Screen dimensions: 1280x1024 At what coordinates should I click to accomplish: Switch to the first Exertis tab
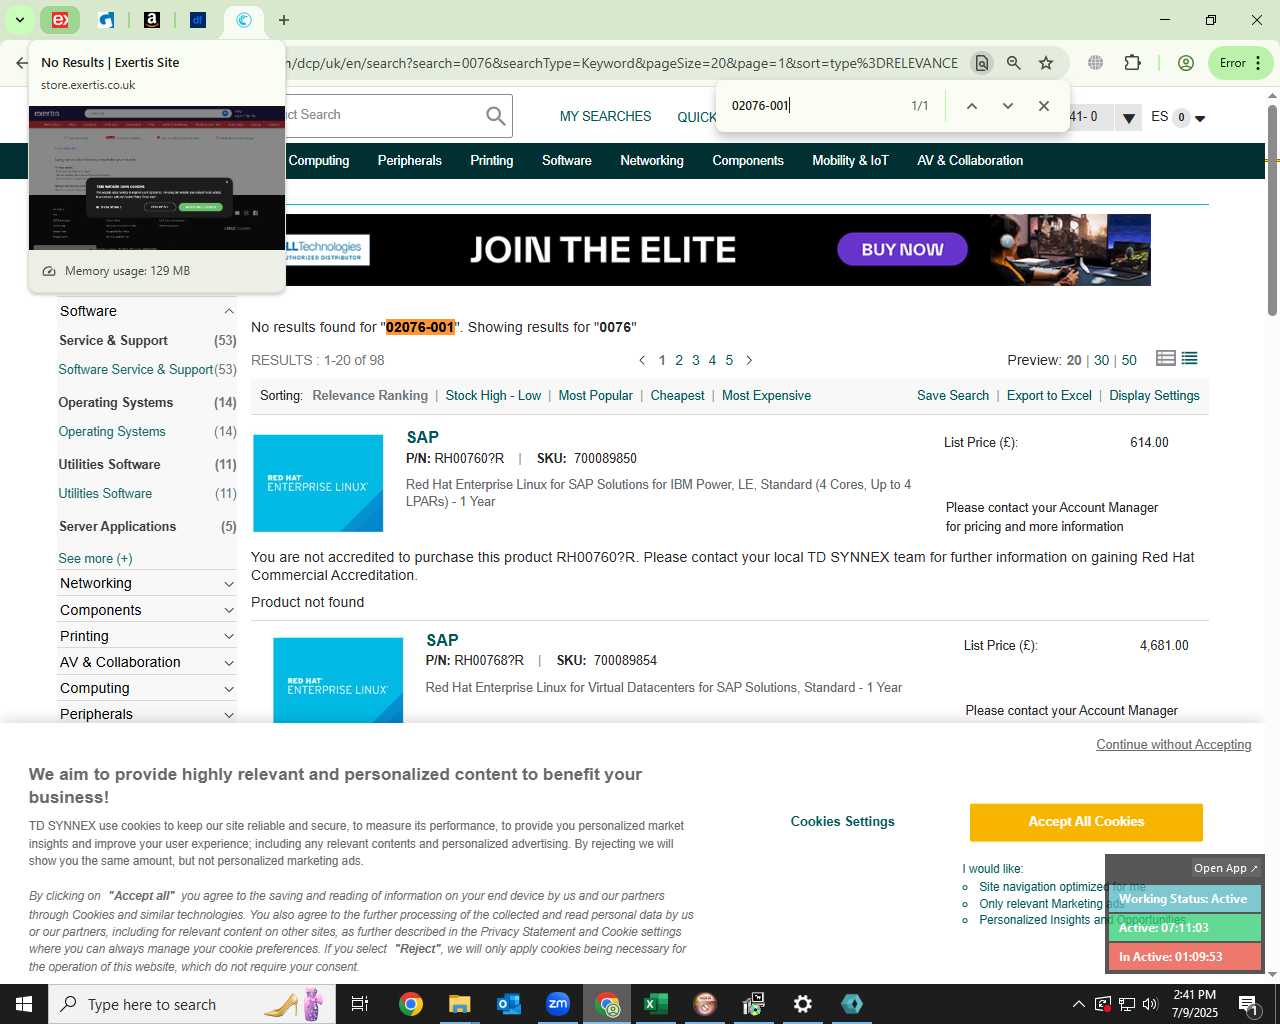click(x=61, y=20)
